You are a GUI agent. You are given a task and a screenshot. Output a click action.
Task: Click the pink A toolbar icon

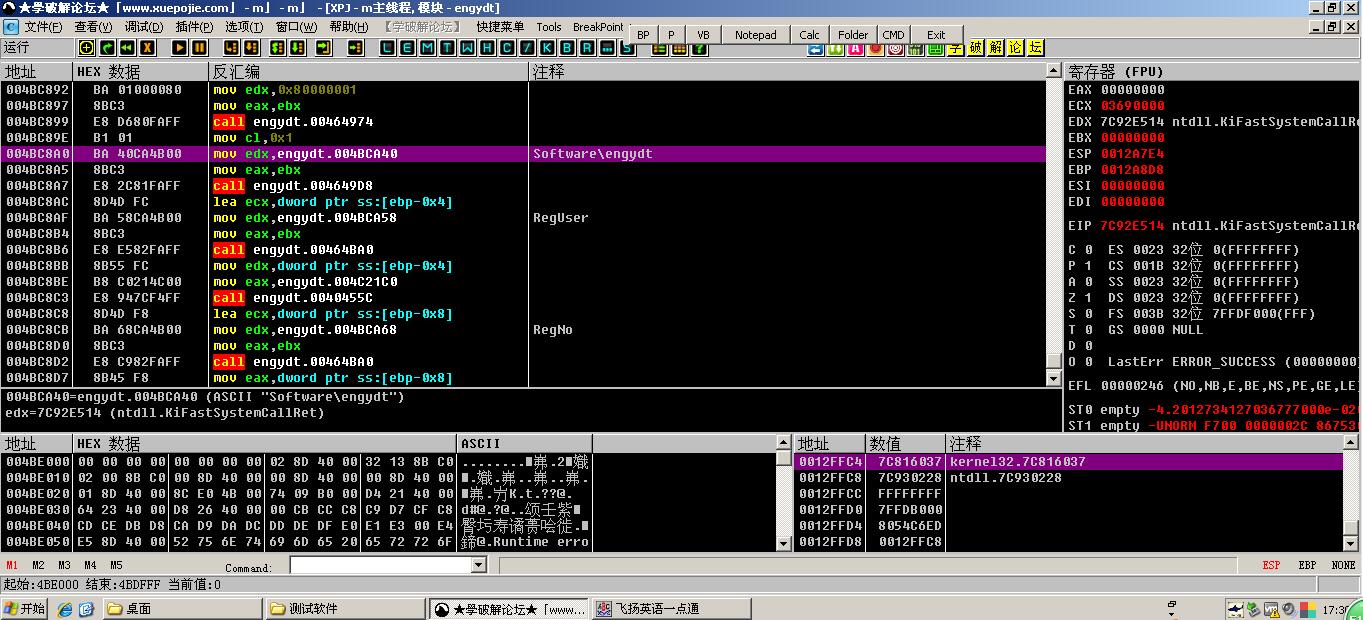coord(855,48)
